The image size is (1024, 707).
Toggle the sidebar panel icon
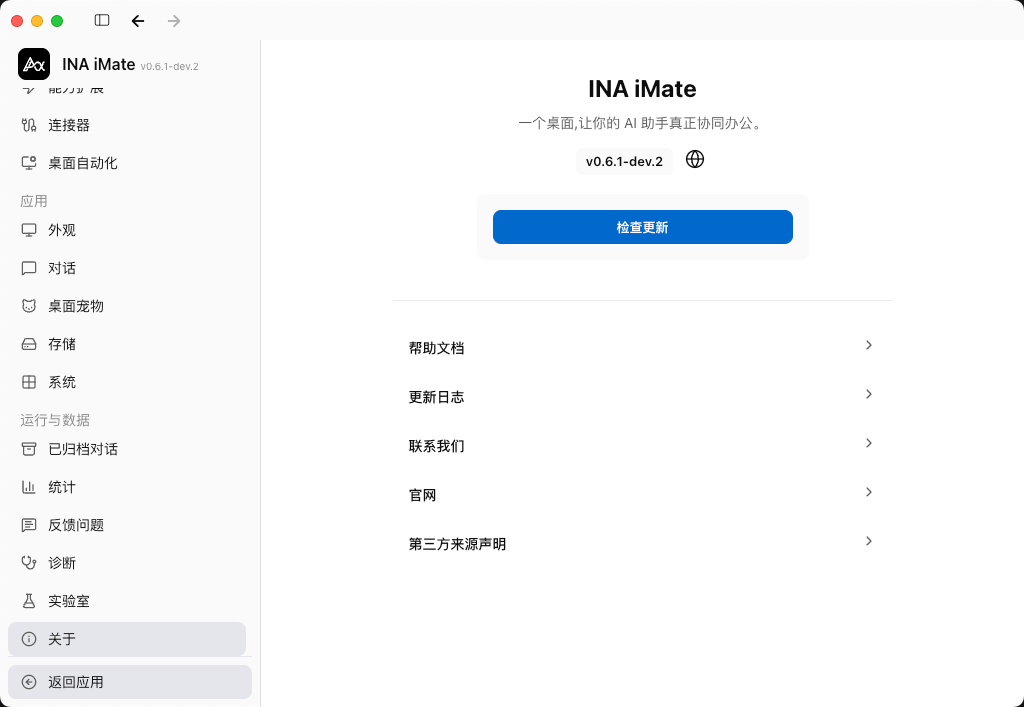[102, 20]
